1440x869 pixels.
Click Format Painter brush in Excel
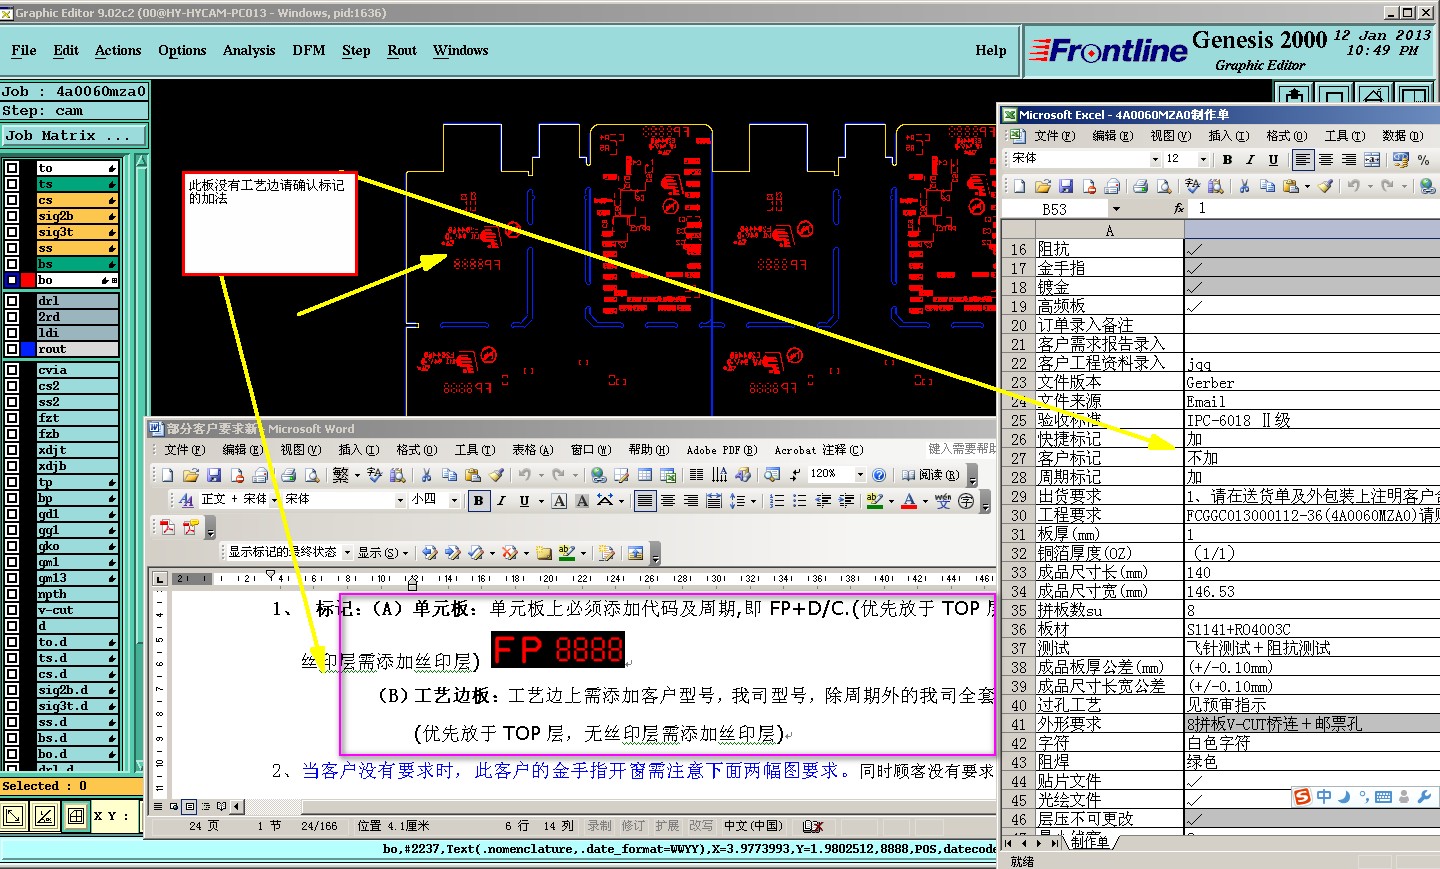pyautogui.click(x=1326, y=186)
